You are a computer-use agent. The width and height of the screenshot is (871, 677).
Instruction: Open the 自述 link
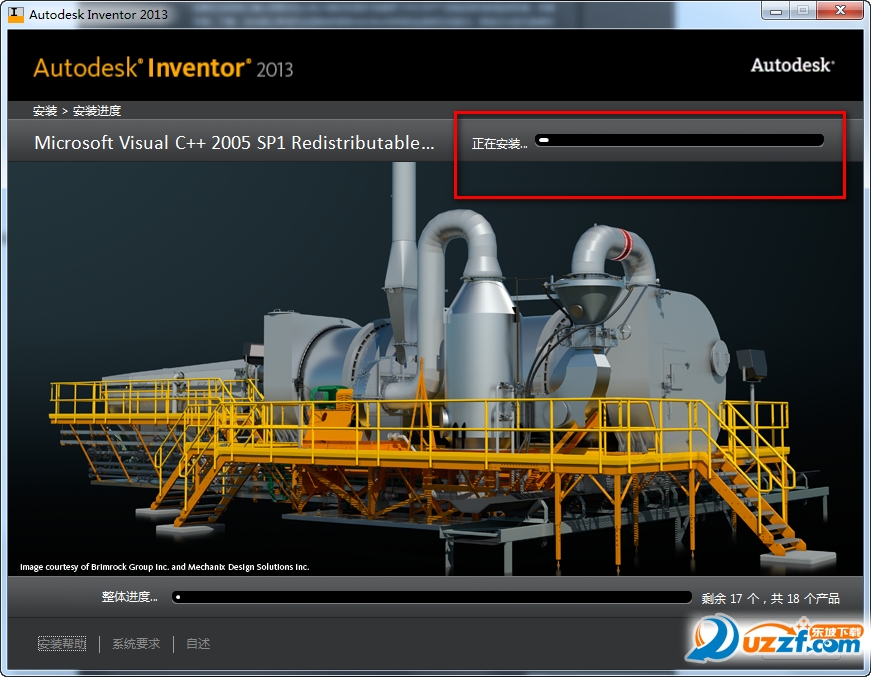coord(198,644)
